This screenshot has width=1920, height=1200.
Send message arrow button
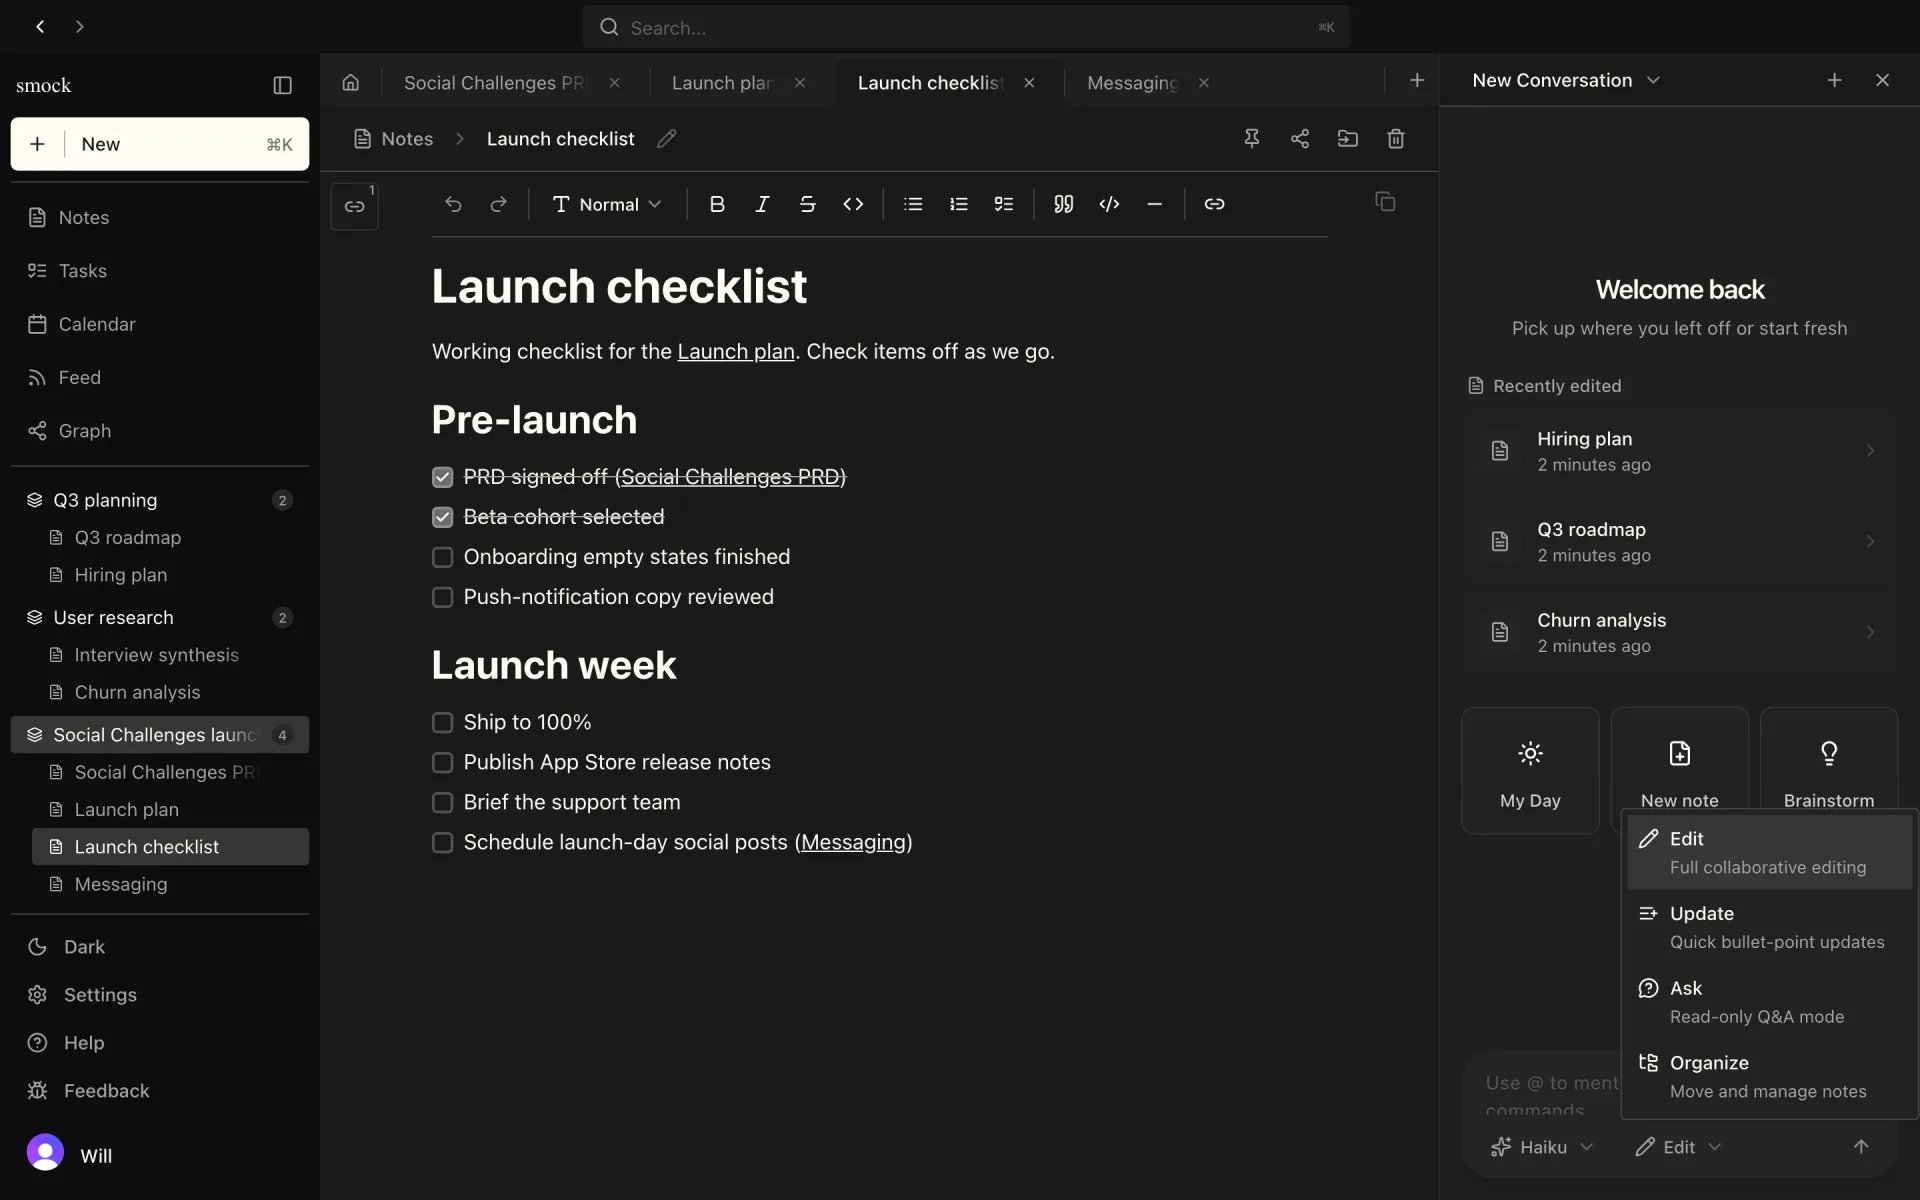[1860, 1147]
